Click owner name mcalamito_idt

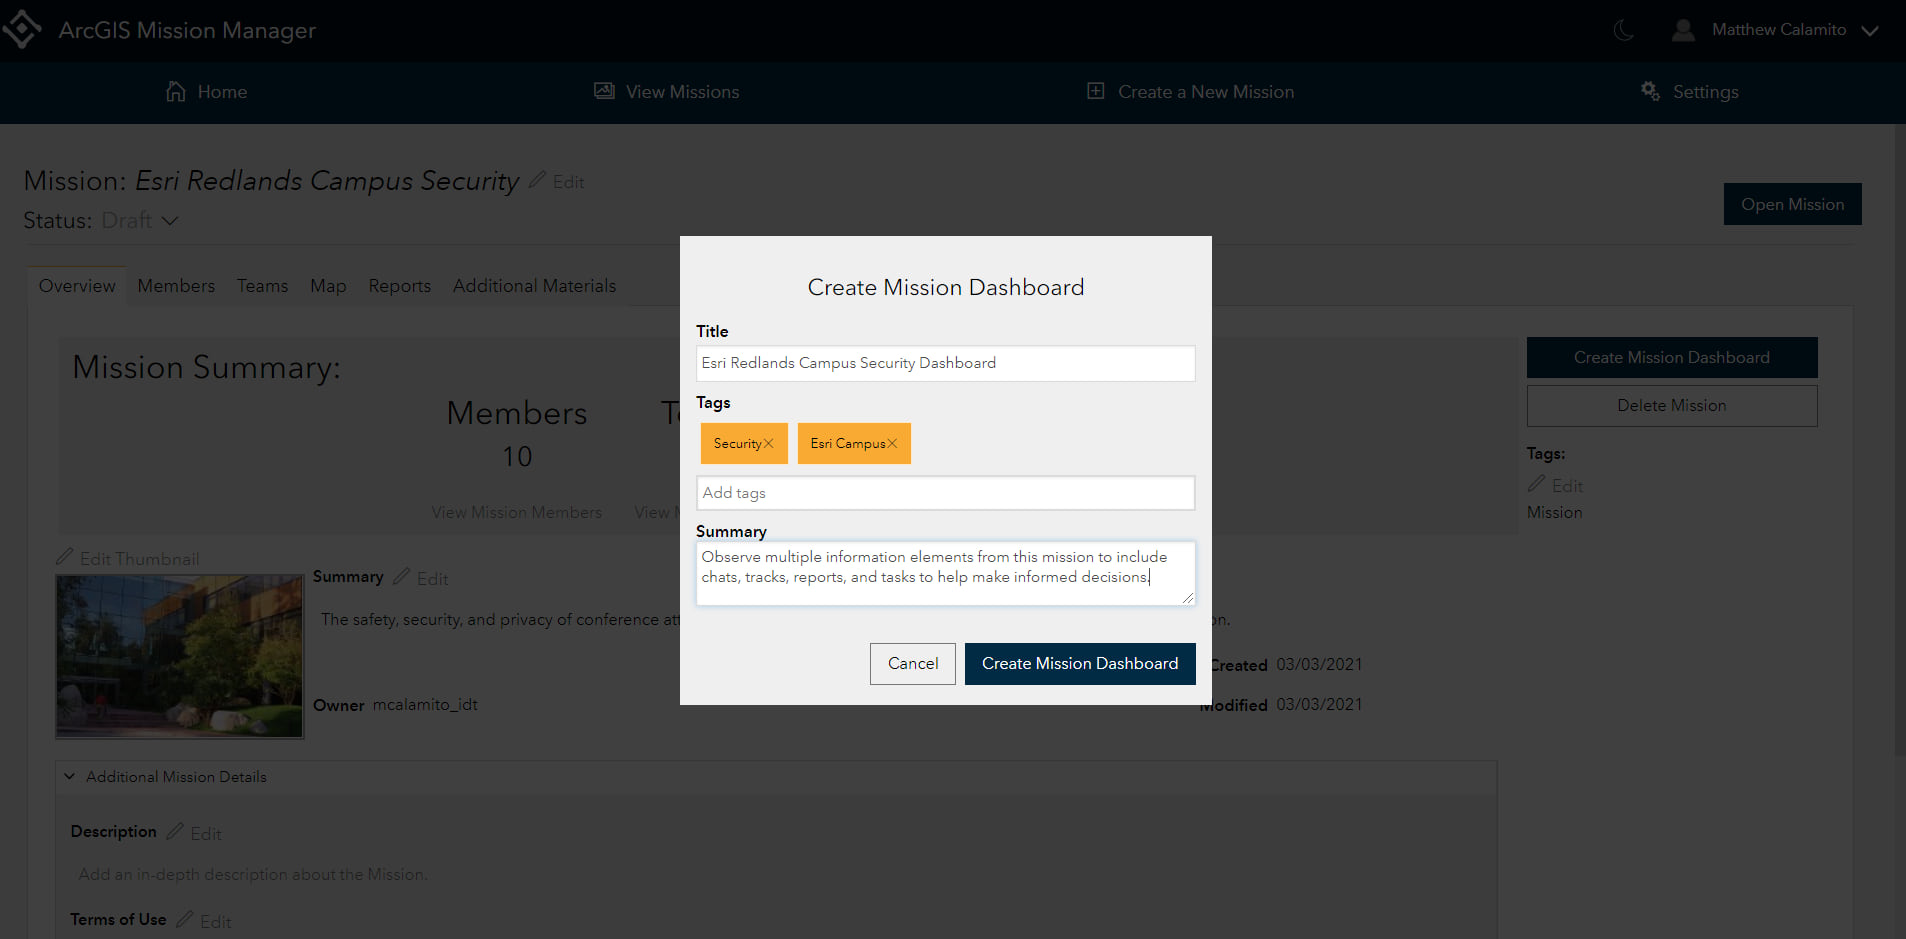(425, 705)
